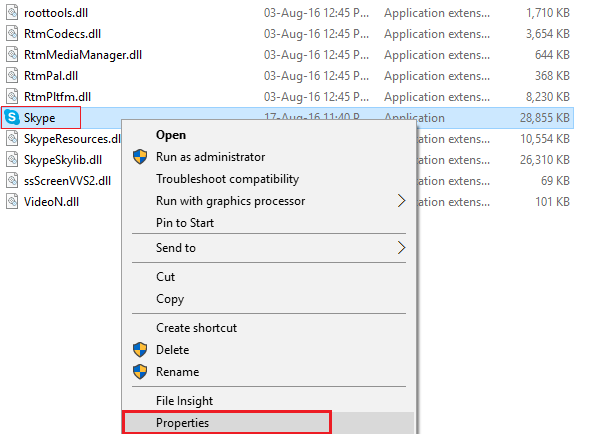Click the shield icon next to Rename
Screen dimensions: 603x434
(x=140, y=372)
